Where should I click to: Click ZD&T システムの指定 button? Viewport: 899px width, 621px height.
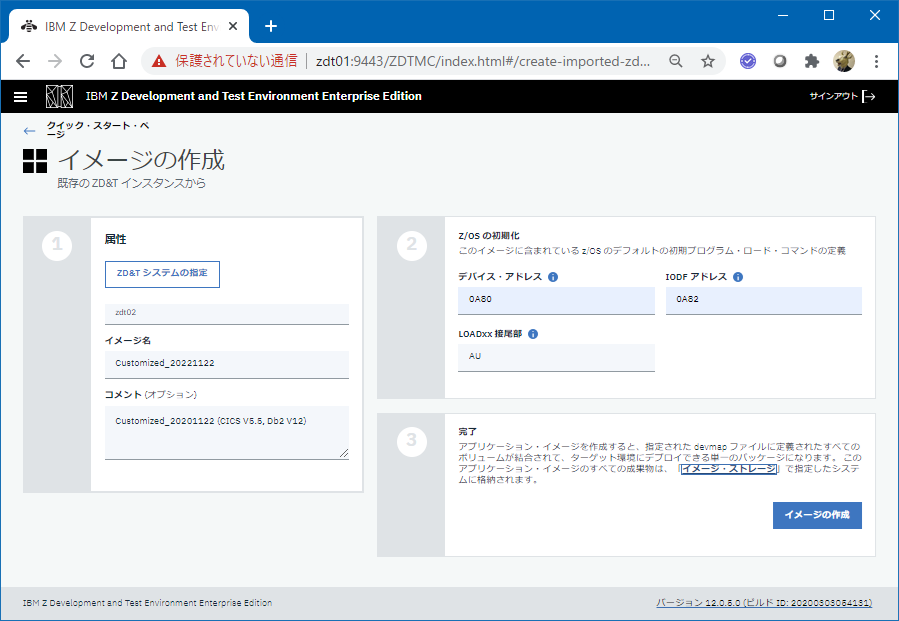[162, 274]
